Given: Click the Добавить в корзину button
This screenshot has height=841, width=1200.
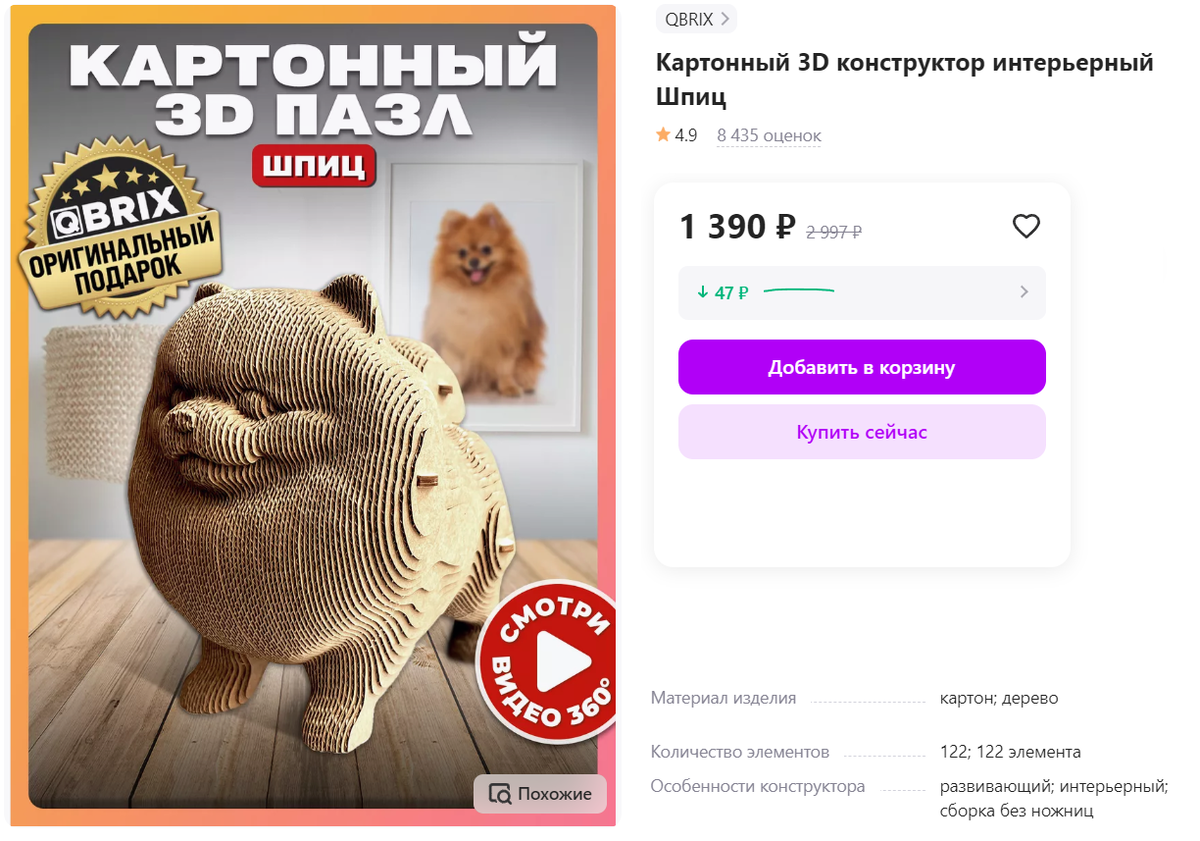Looking at the screenshot, I should pyautogui.click(x=862, y=367).
